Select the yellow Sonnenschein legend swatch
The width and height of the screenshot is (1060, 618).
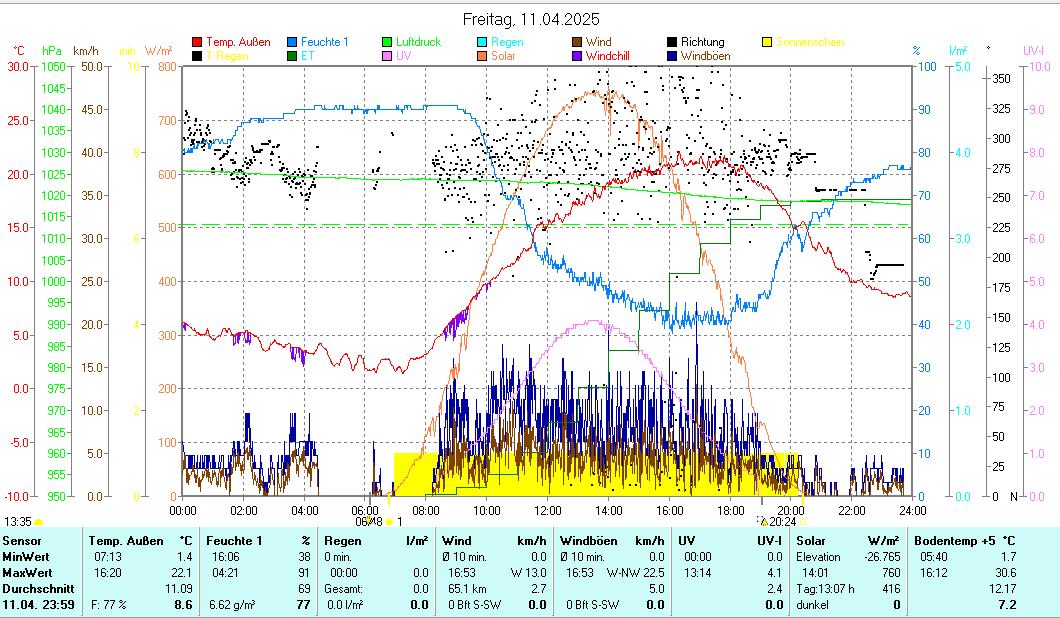pyautogui.click(x=767, y=43)
